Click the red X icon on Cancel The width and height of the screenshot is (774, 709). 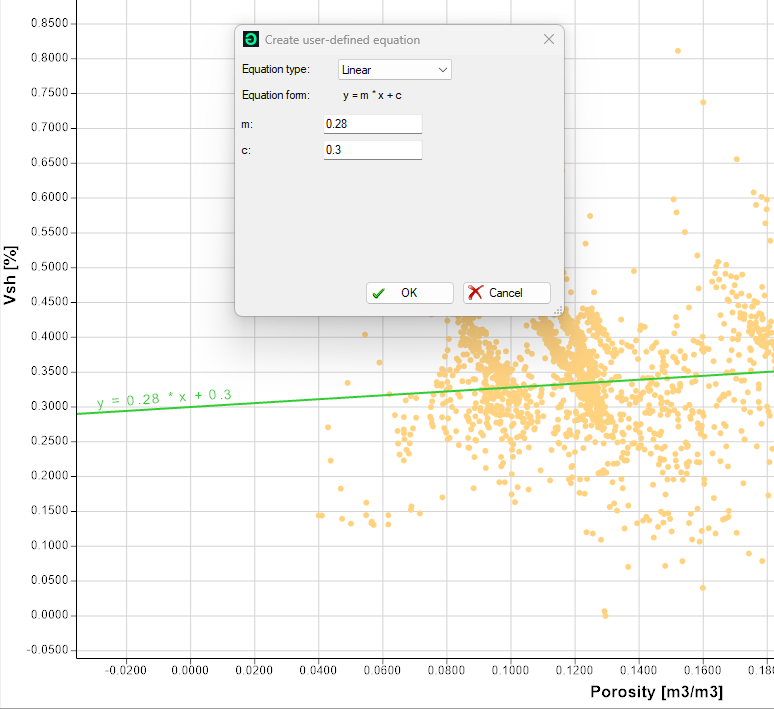(475, 292)
